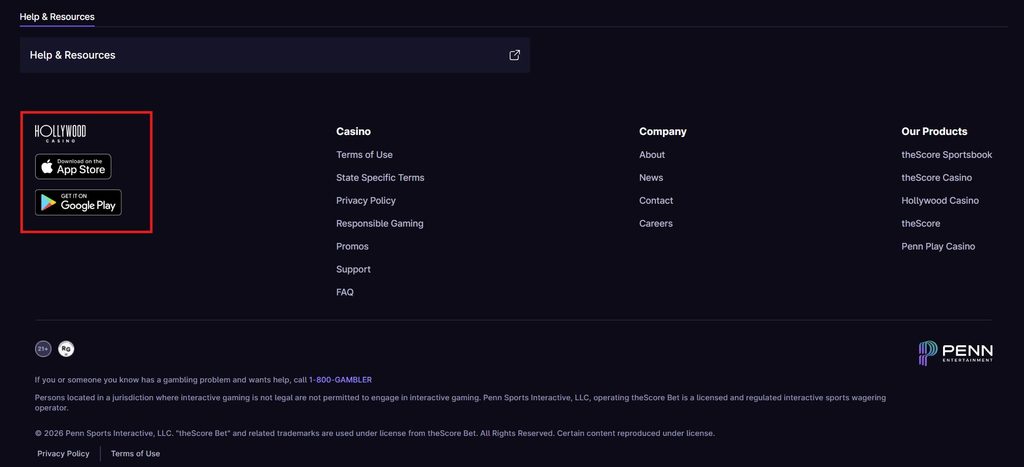
Task: Open Penn Play Casino link
Action: [x=938, y=246]
